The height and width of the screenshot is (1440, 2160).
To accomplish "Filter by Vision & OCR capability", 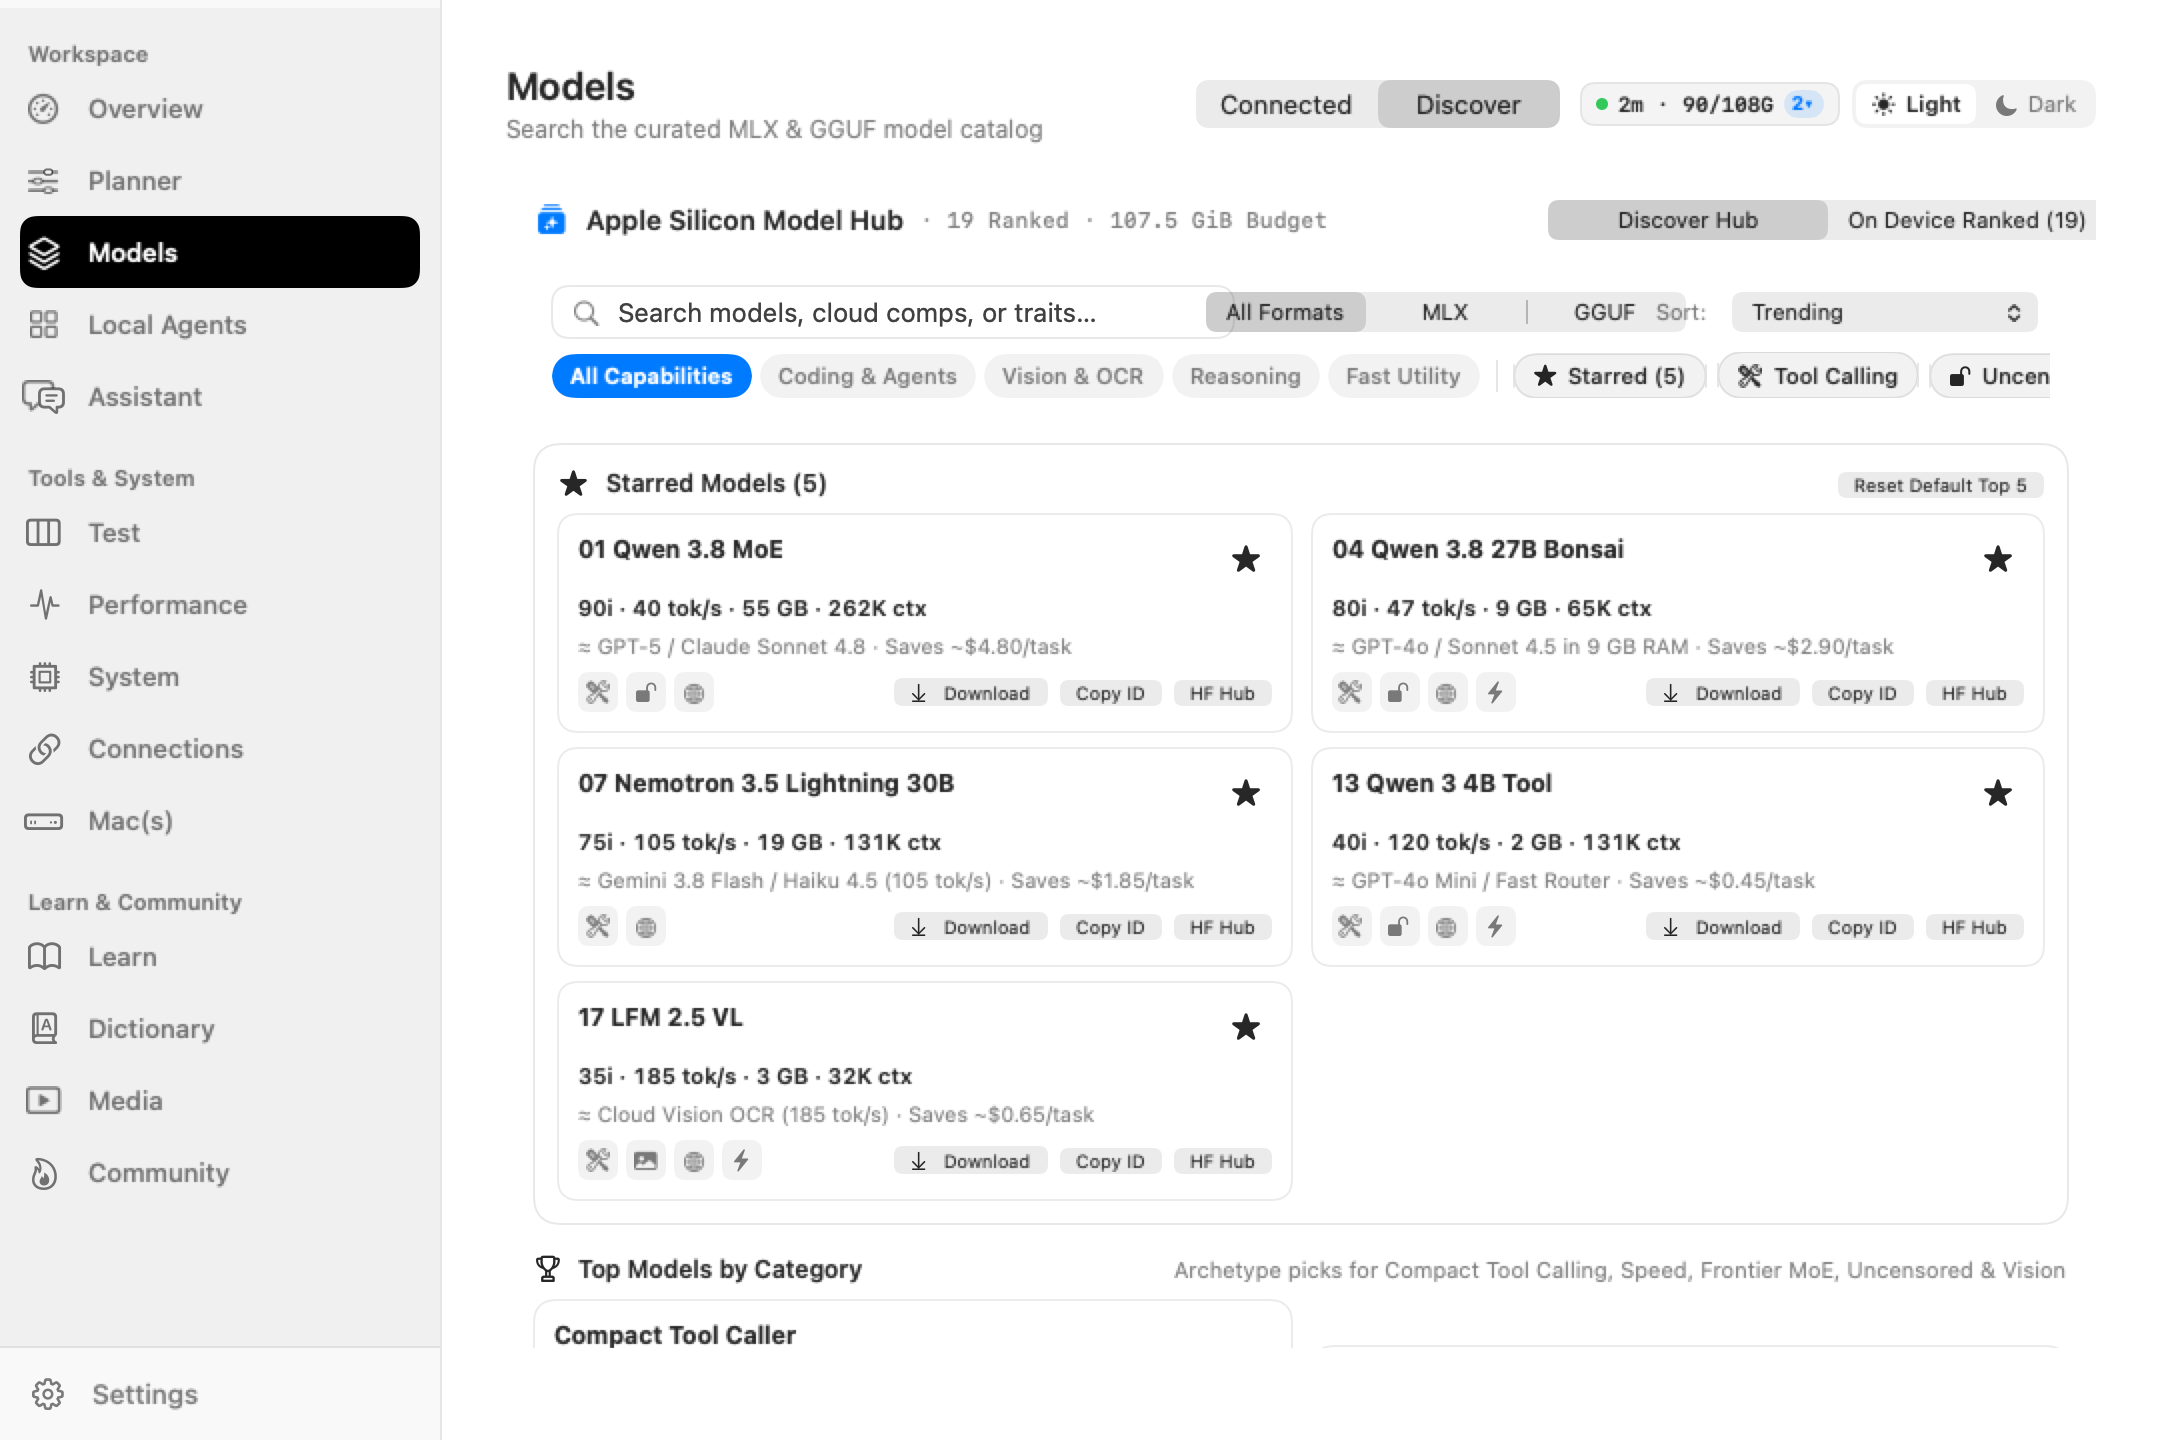I will tap(1073, 376).
